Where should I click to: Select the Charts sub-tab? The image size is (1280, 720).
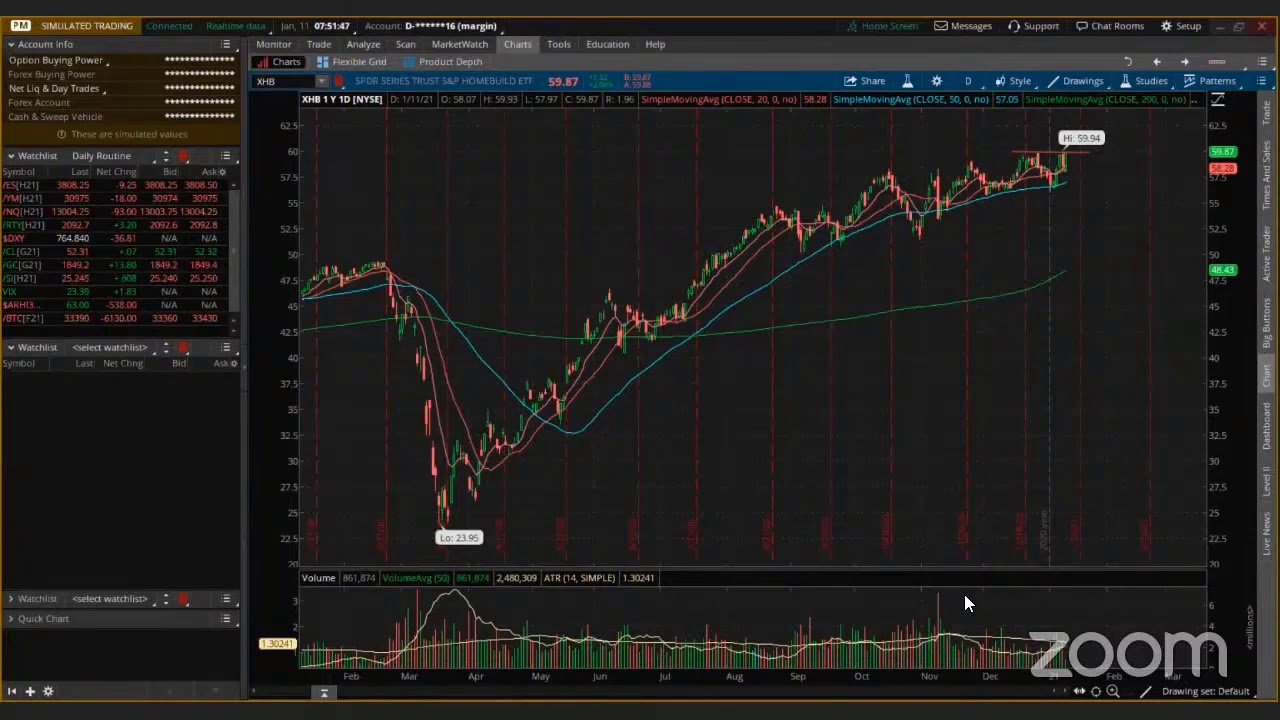coord(279,62)
